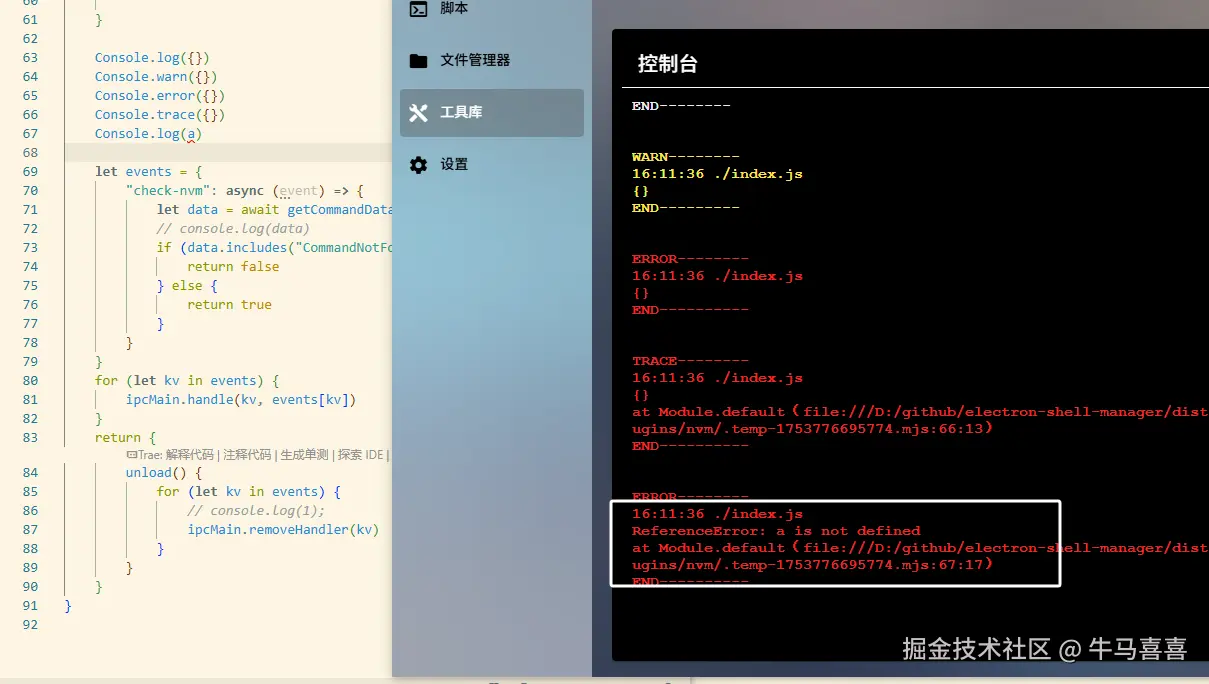Click the Console.log(a) line with error squiggle
This screenshot has width=1209, height=684.
click(x=148, y=133)
